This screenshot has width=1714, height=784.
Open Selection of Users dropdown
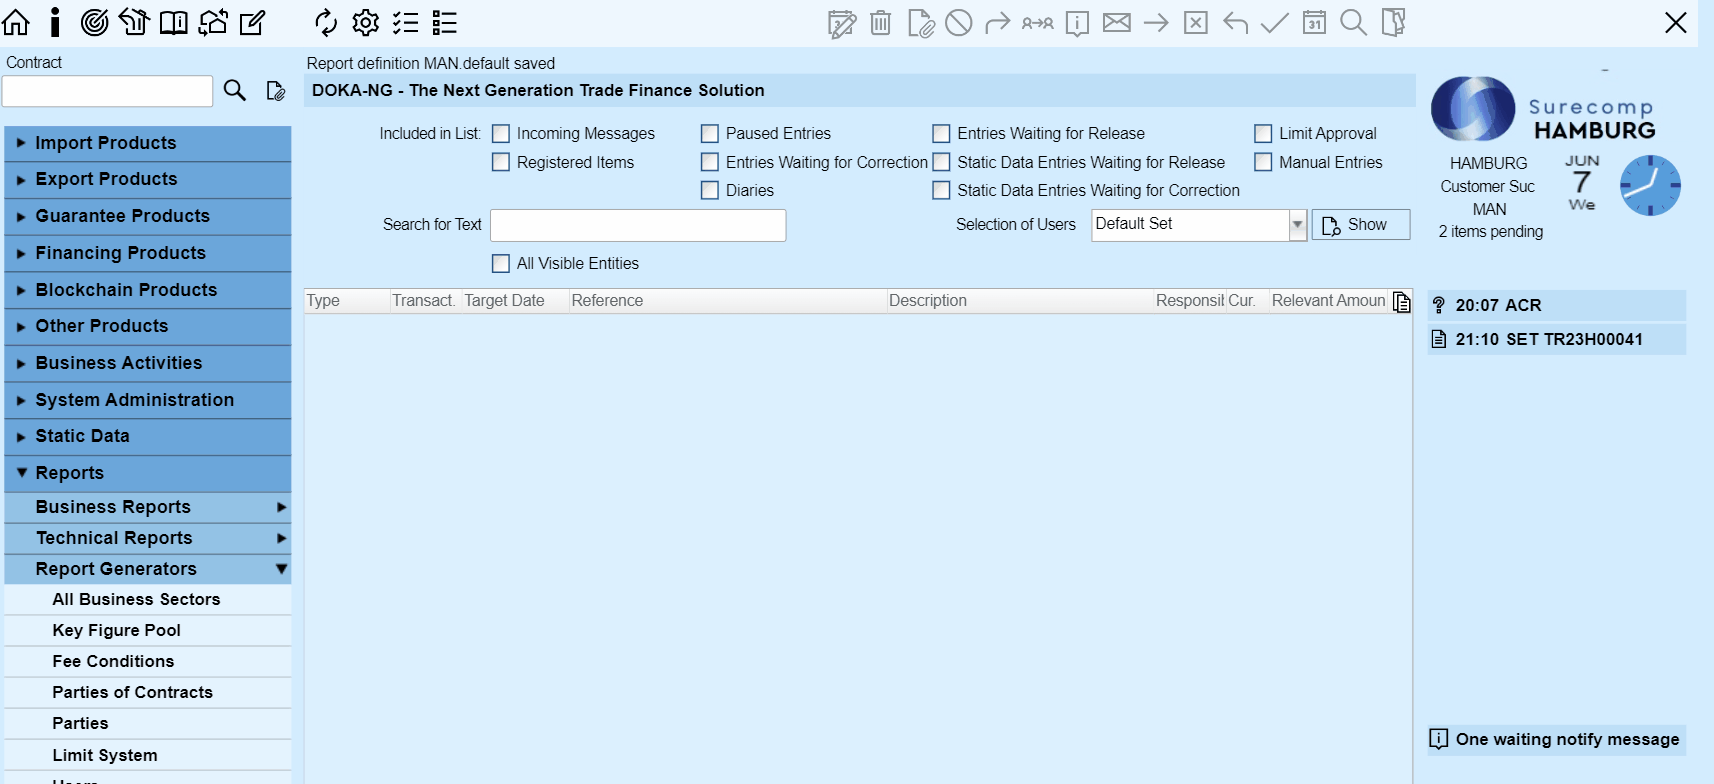(x=1298, y=224)
